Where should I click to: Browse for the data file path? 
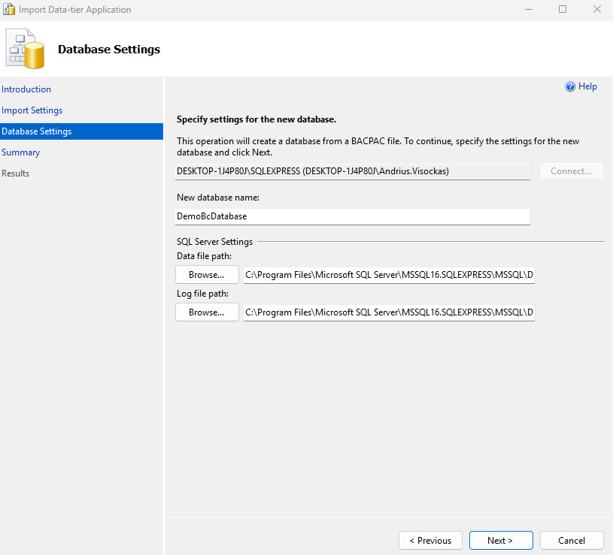pos(207,275)
